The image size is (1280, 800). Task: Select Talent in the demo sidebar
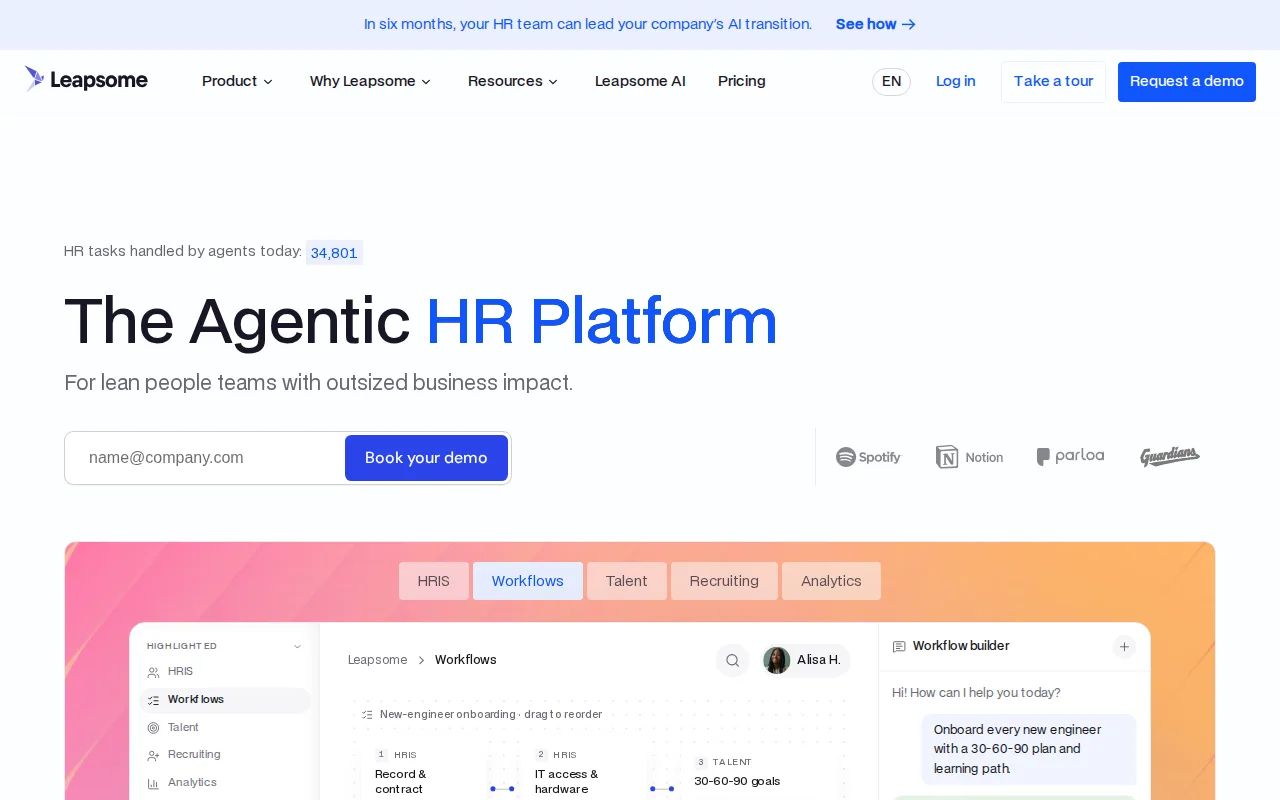coord(225,727)
